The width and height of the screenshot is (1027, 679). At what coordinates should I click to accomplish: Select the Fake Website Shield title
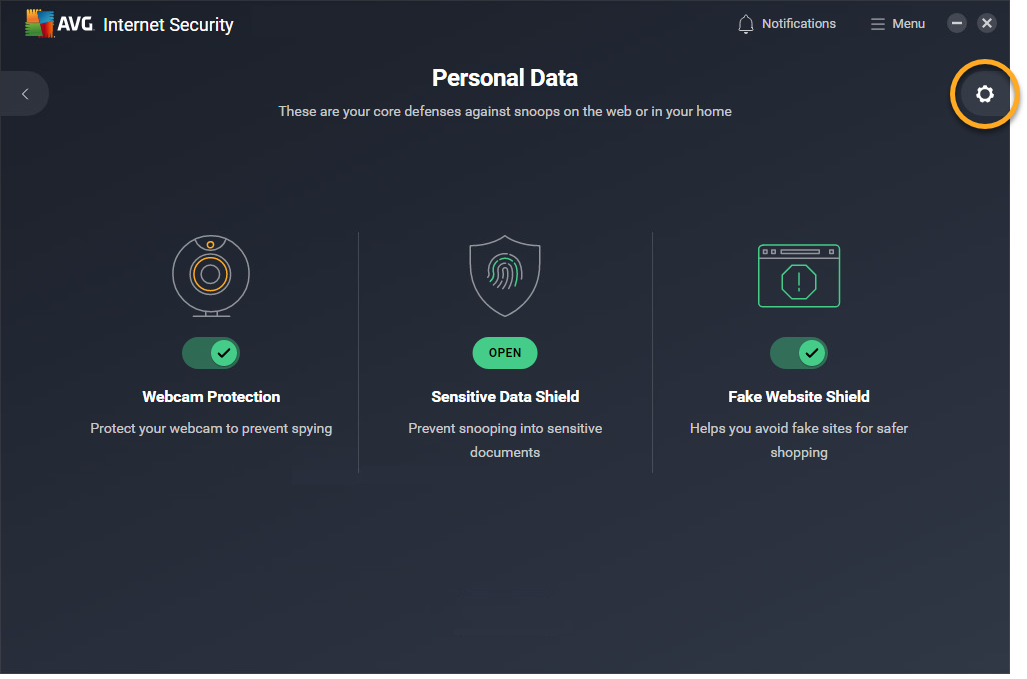click(x=799, y=397)
